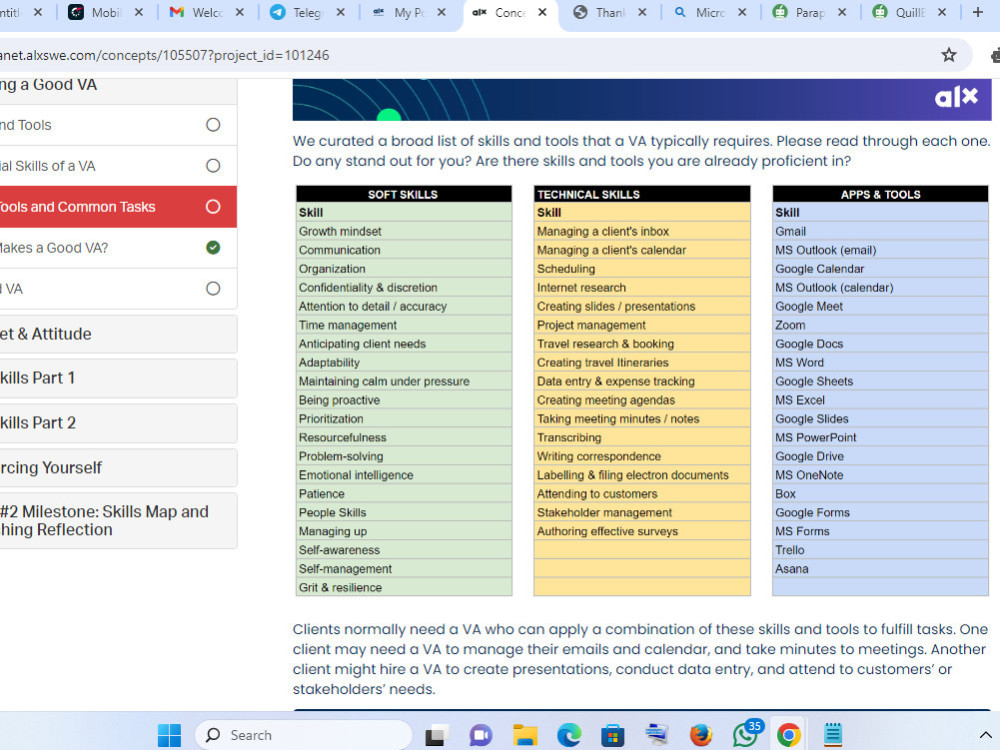Viewport: 1000px width, 750px height.
Task: Click 'Authoring effective surveys' row
Action: [x=642, y=531]
